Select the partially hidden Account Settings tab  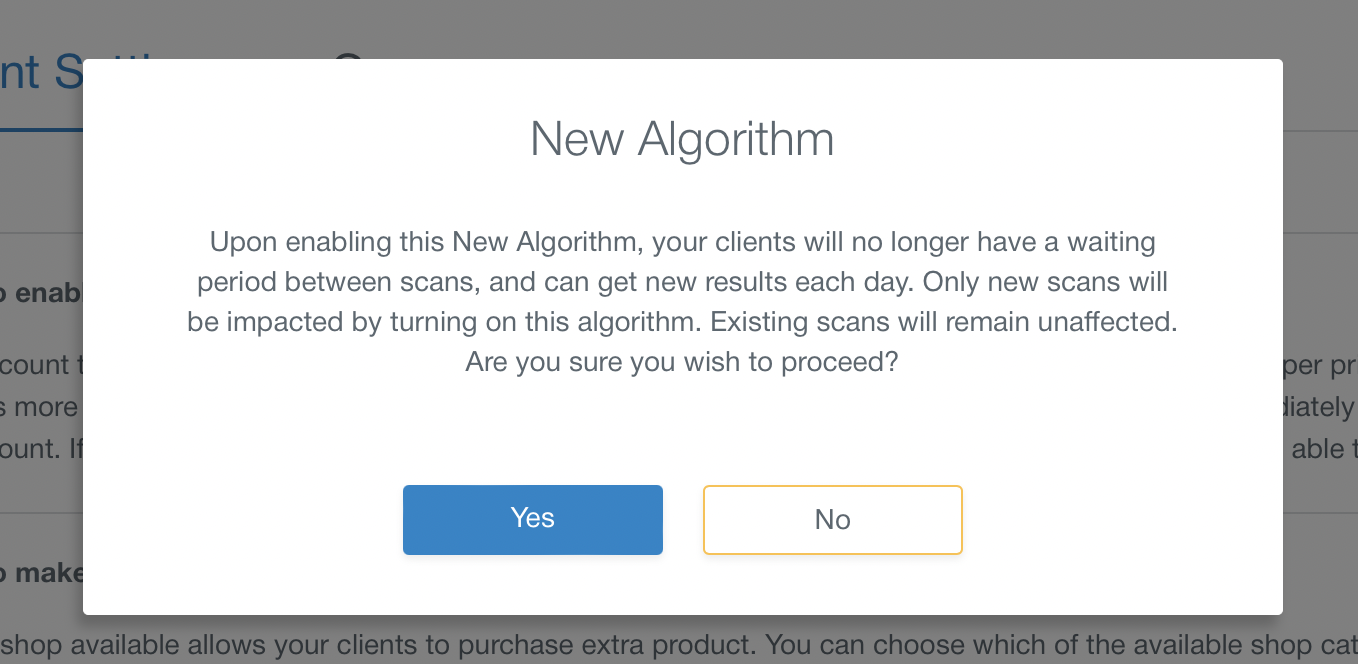coord(41,73)
